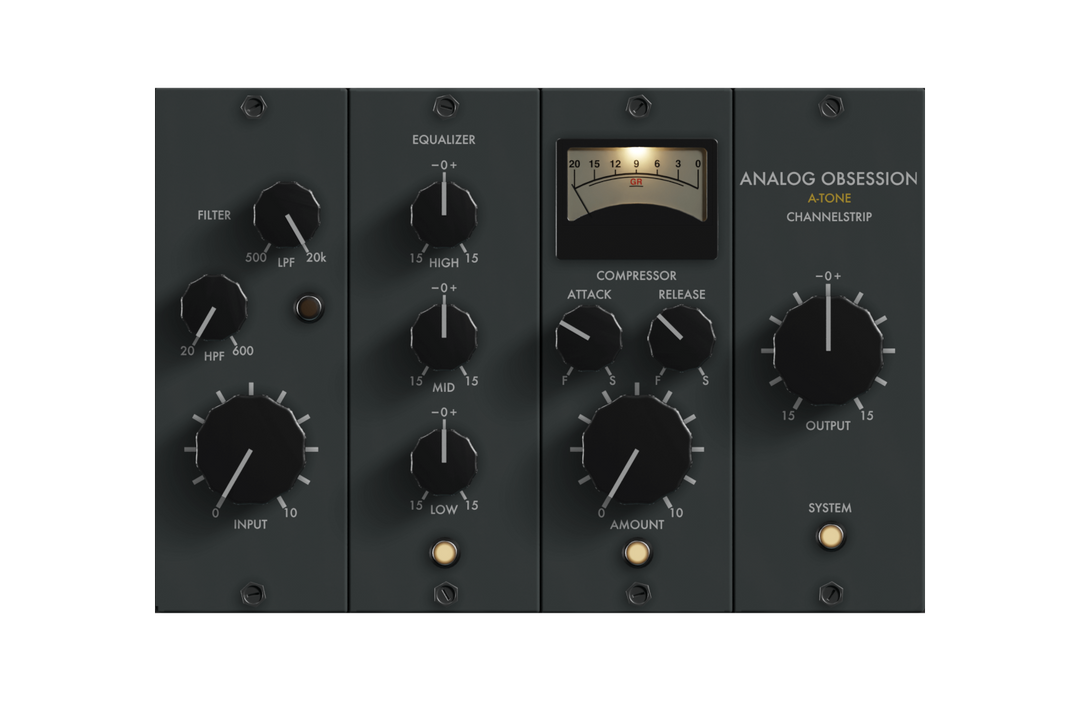Image resolution: width=1080 pixels, height=701 pixels.
Task: Toggle the filter section on/off light
Action: pos(309,307)
